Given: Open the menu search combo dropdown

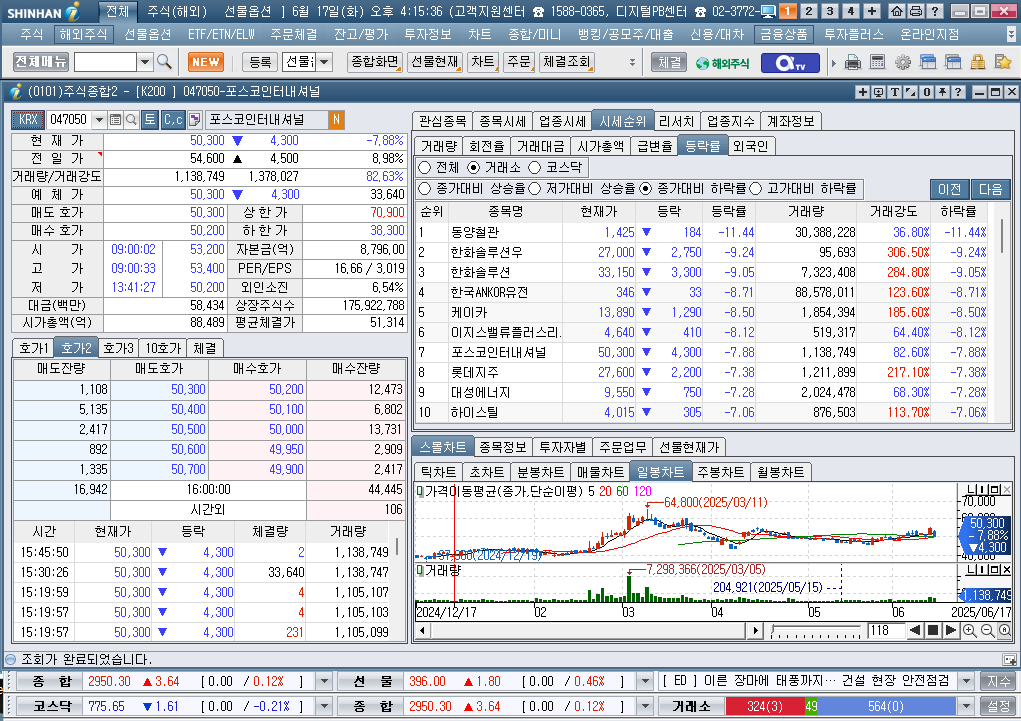Looking at the screenshot, I should tap(145, 62).
